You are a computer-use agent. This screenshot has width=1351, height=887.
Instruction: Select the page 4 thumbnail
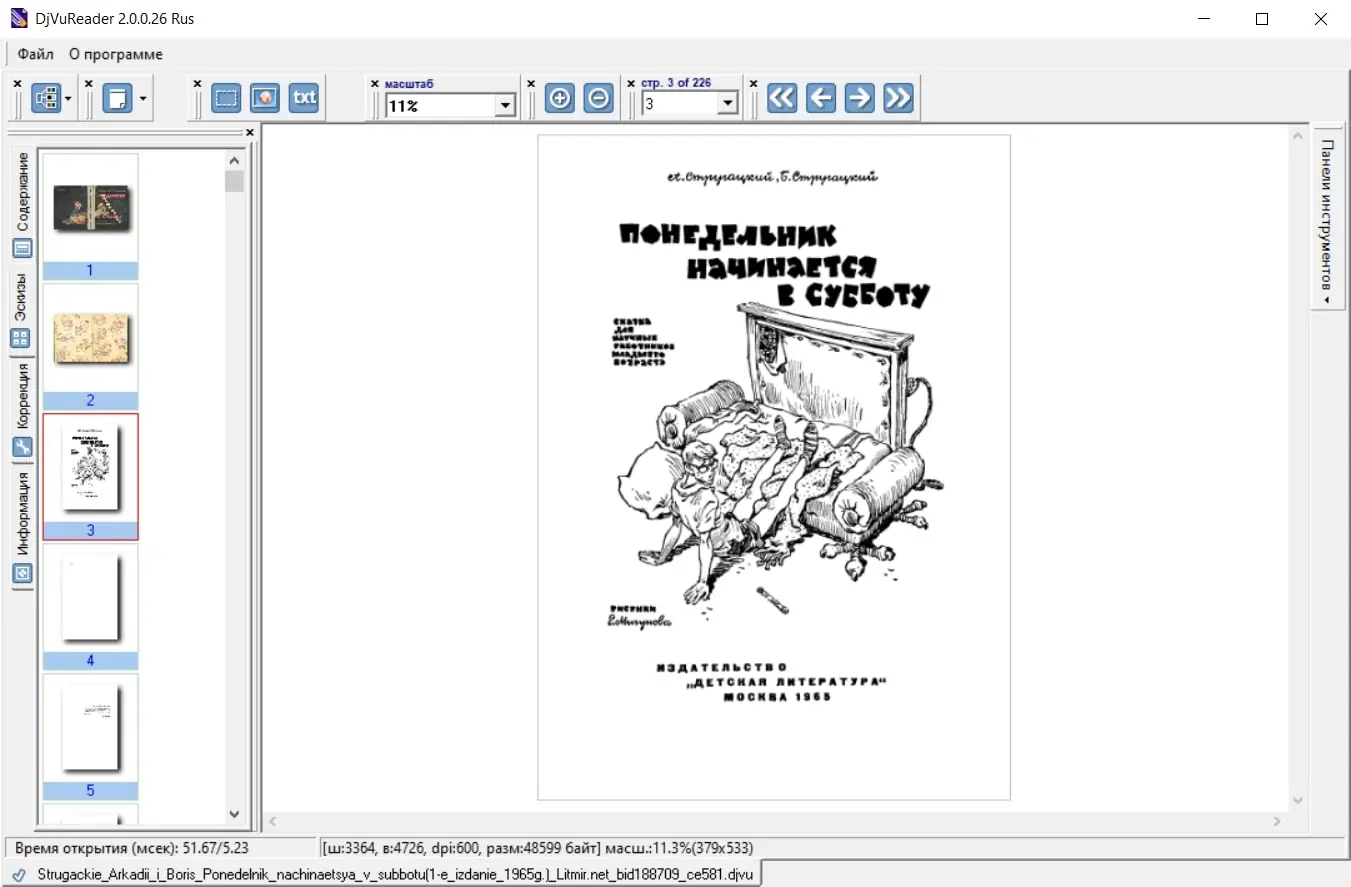[90, 606]
